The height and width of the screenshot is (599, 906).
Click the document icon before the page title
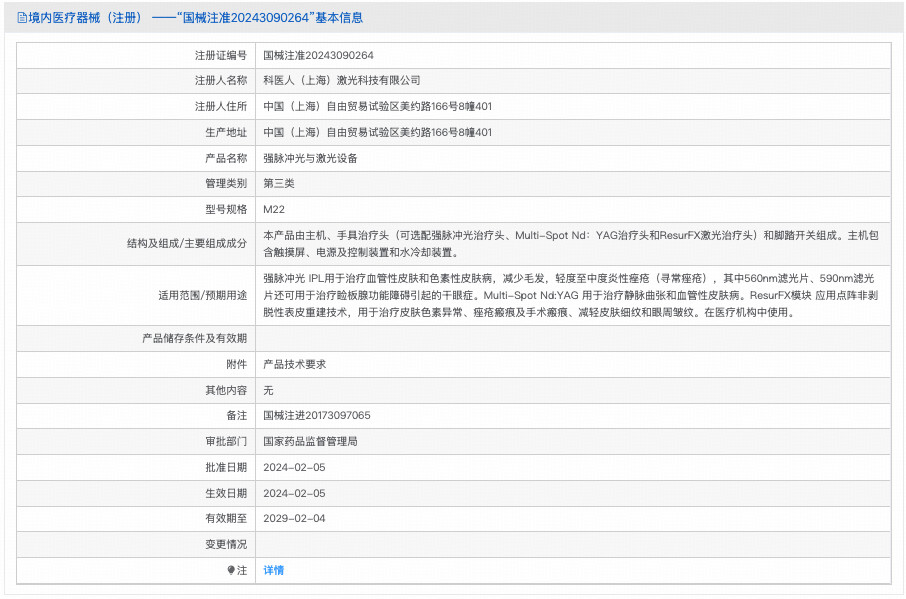[22, 17]
